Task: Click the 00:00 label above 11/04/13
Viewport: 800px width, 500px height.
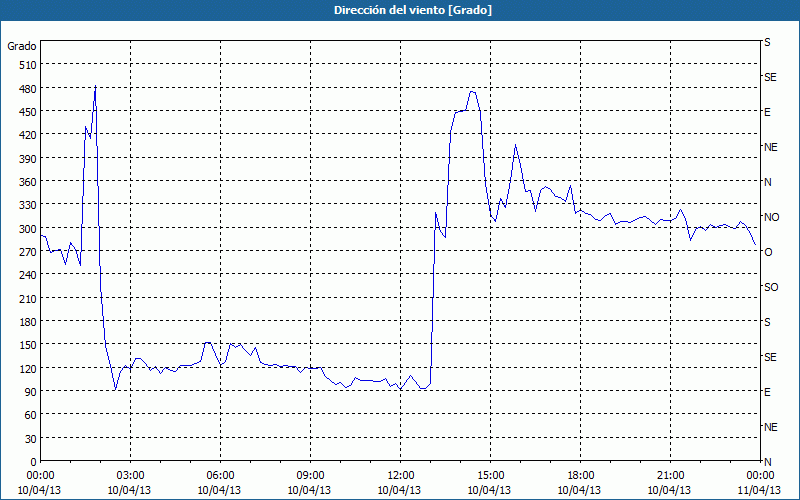Action: (760, 476)
